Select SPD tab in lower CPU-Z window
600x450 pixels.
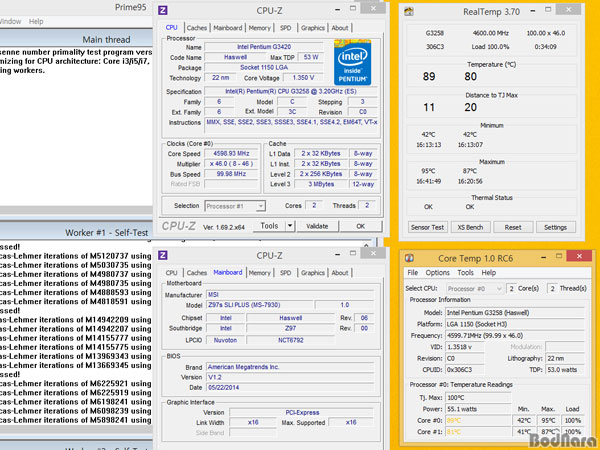pyautogui.click(x=285, y=272)
